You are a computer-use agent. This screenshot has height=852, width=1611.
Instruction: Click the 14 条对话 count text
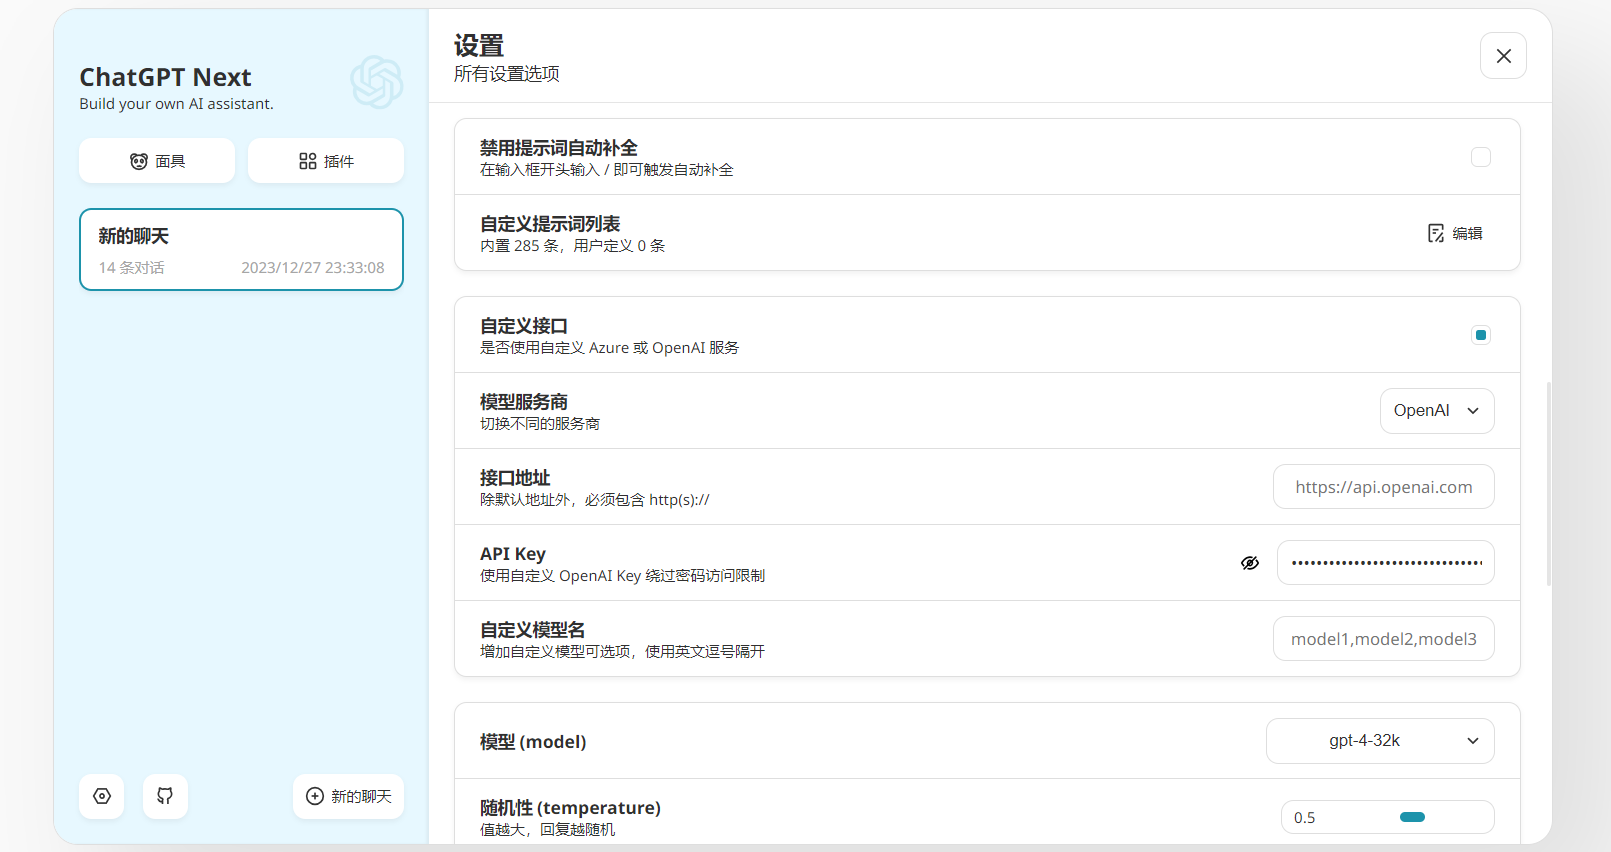point(131,268)
